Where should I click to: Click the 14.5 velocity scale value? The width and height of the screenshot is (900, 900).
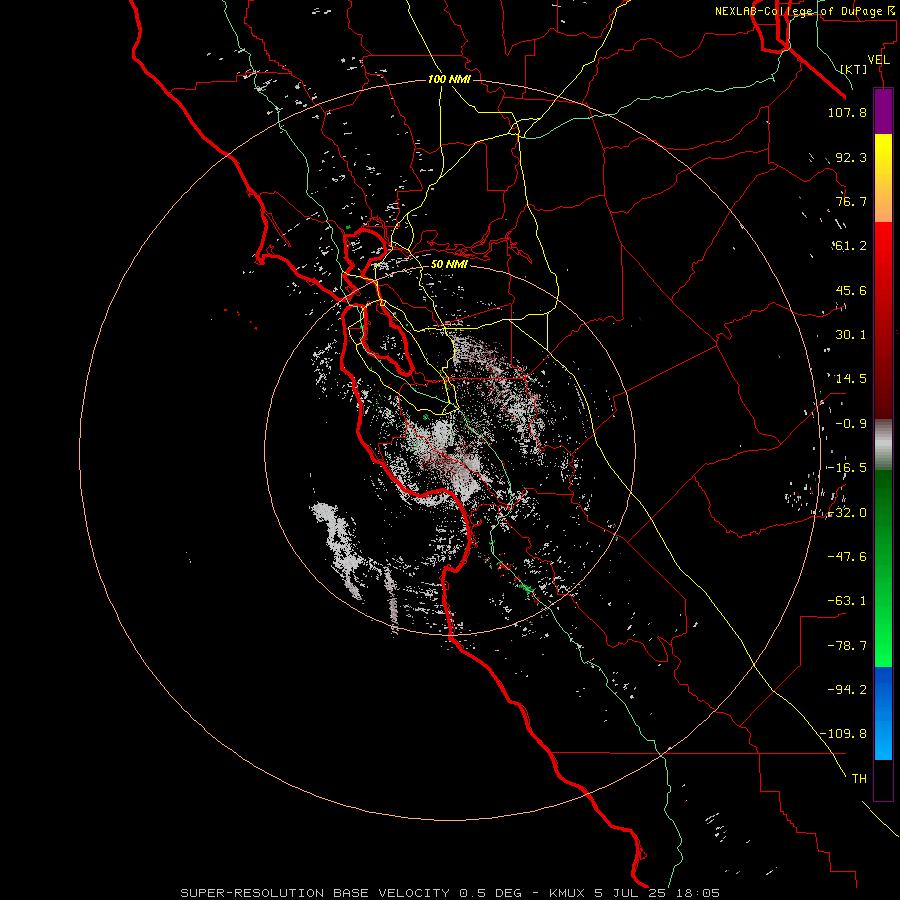(851, 379)
